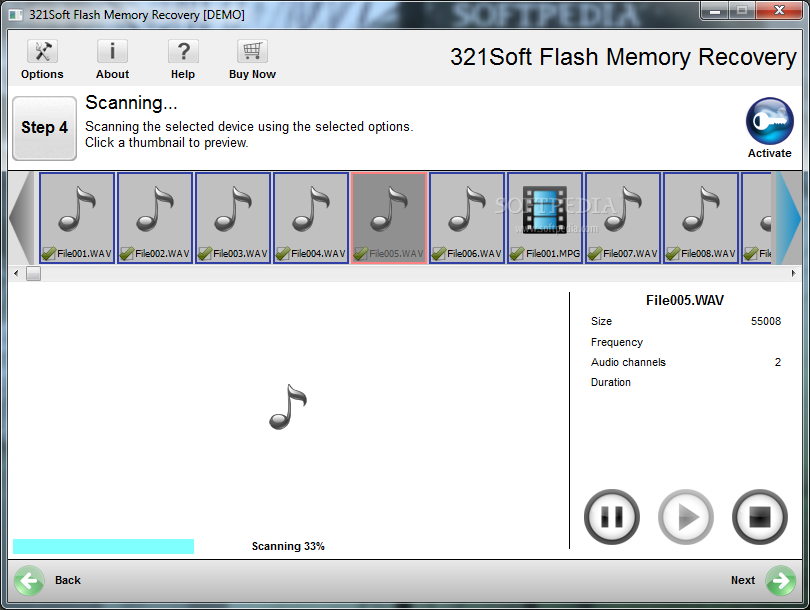Open the About info icon
The image size is (810, 610).
point(112,52)
